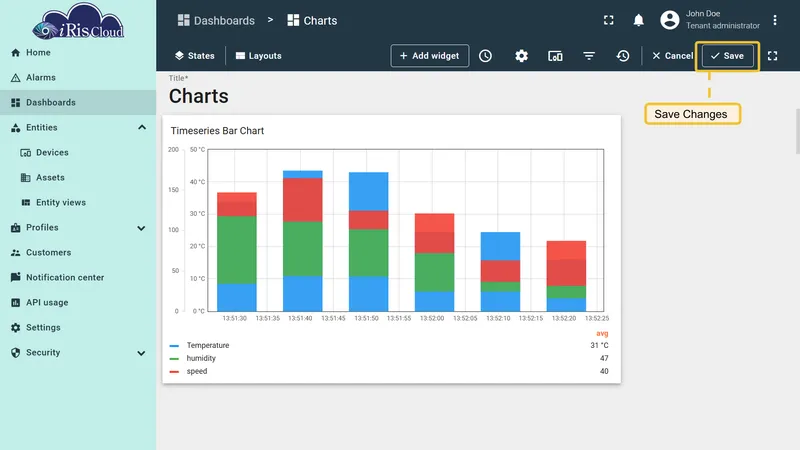Collapse the Entities section chevron

[x=142, y=127]
